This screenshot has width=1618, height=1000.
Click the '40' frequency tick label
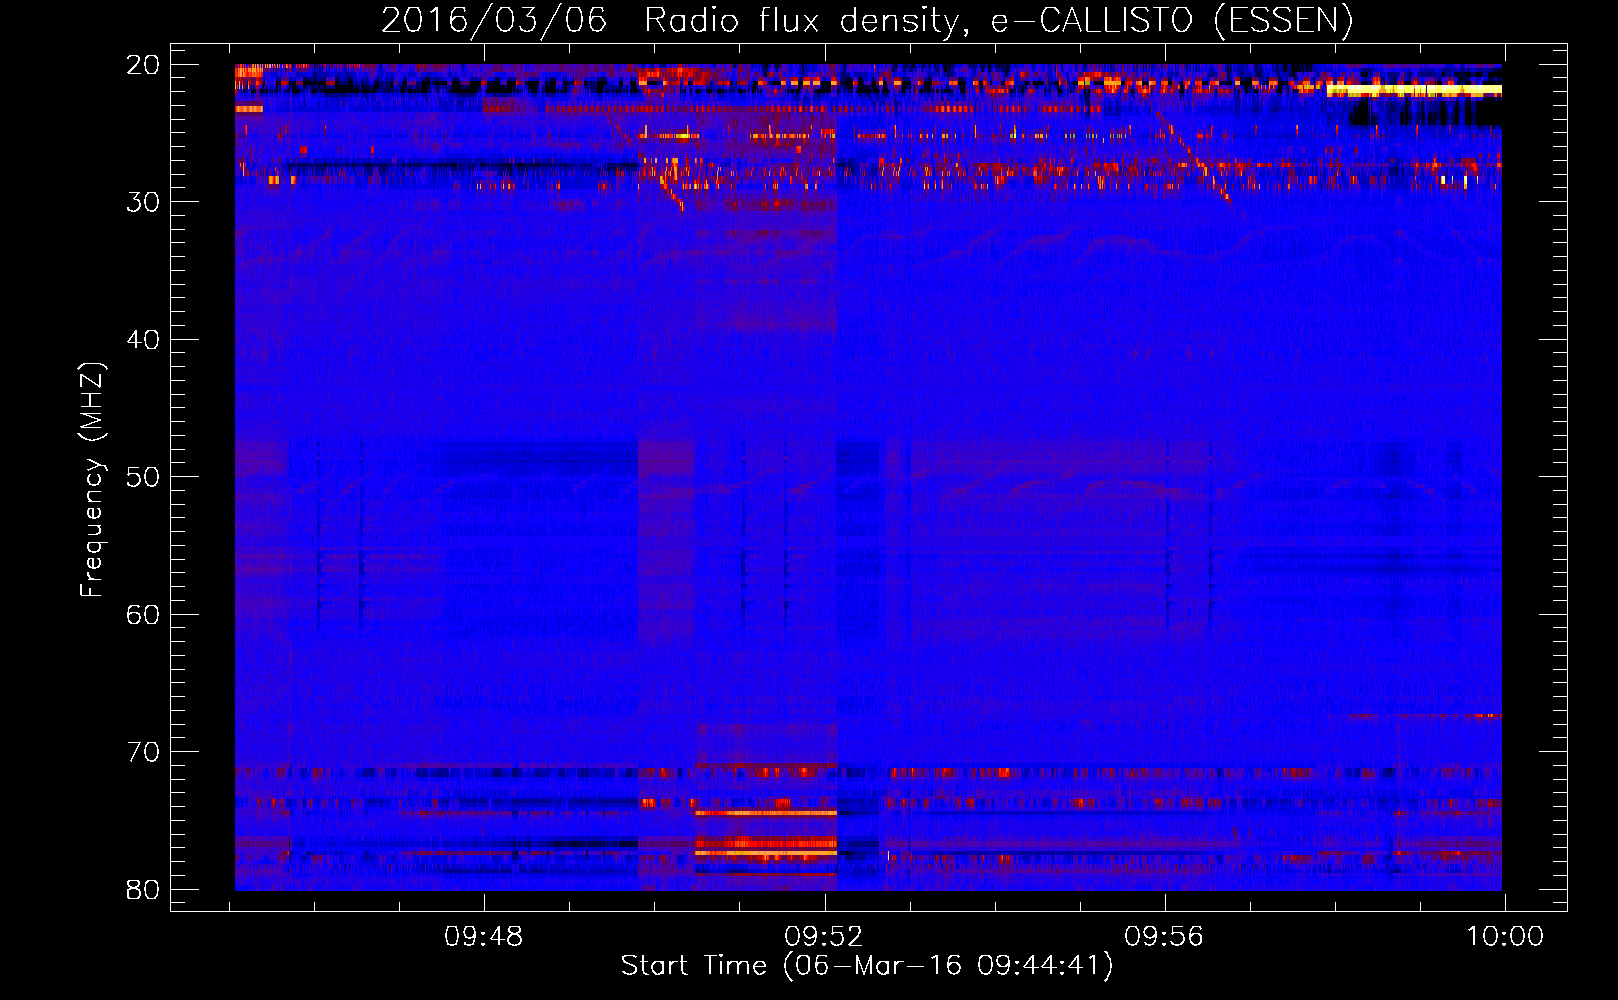[x=144, y=340]
